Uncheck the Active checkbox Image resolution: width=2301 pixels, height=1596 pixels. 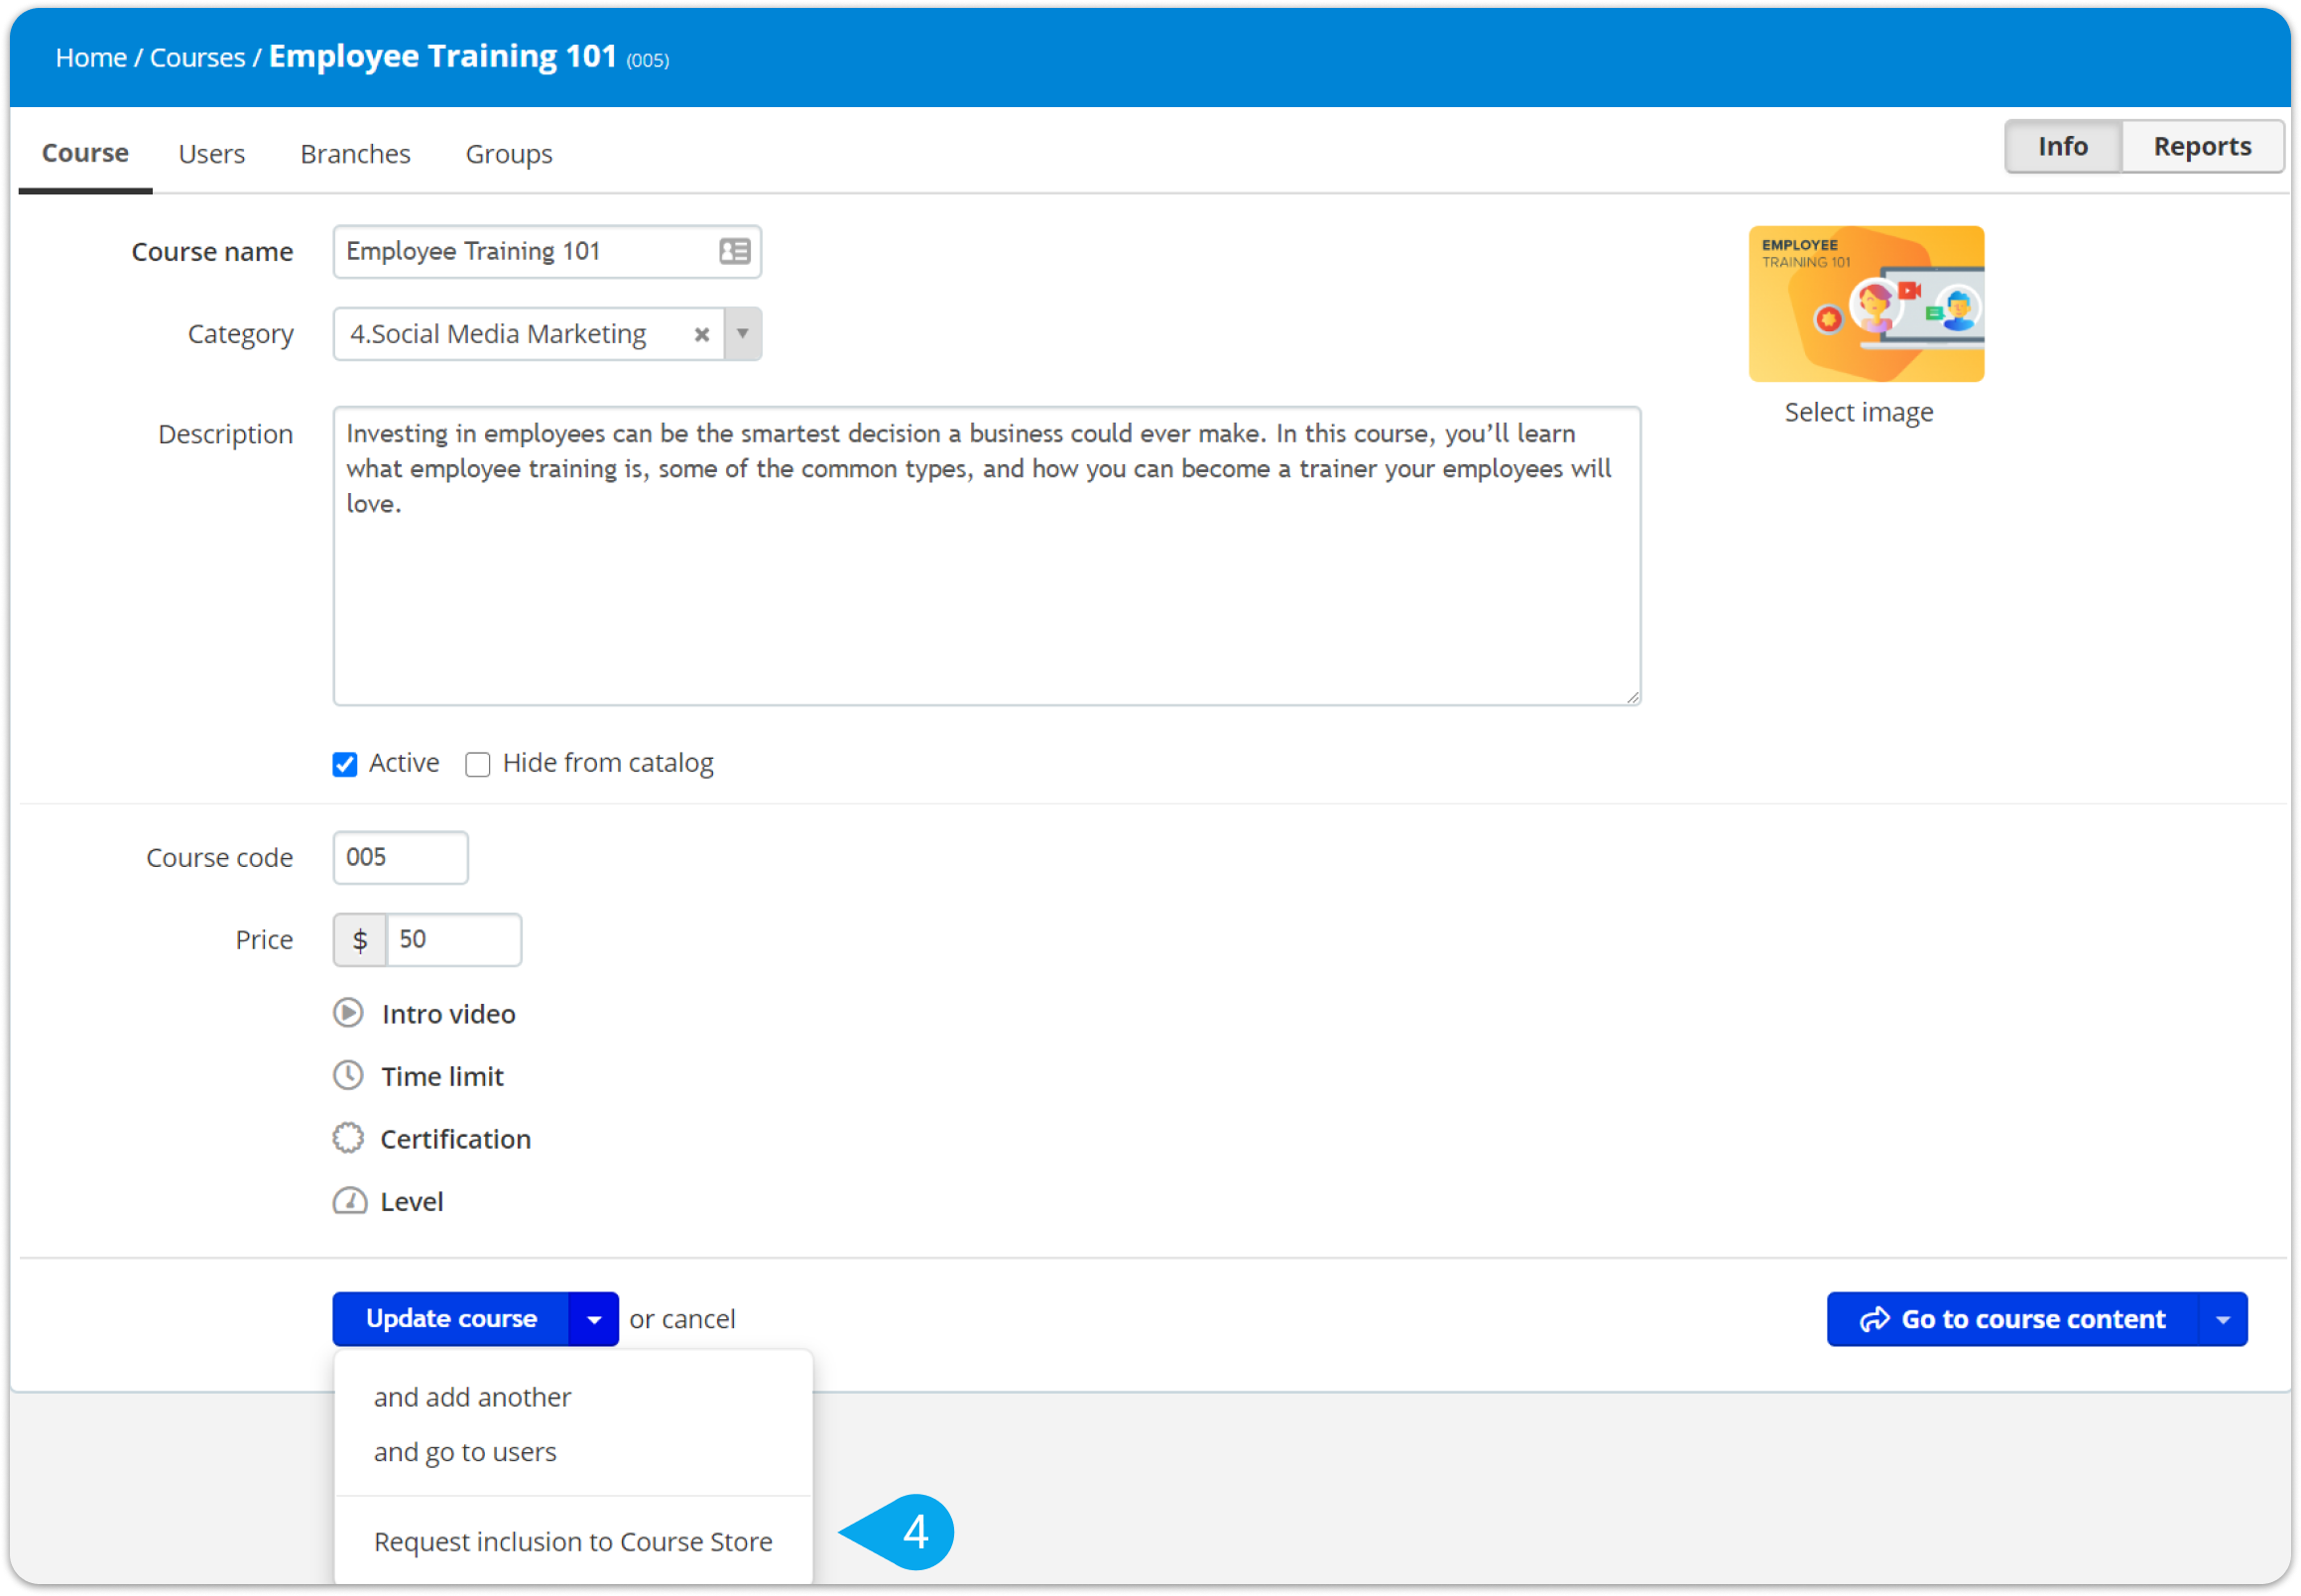344,763
